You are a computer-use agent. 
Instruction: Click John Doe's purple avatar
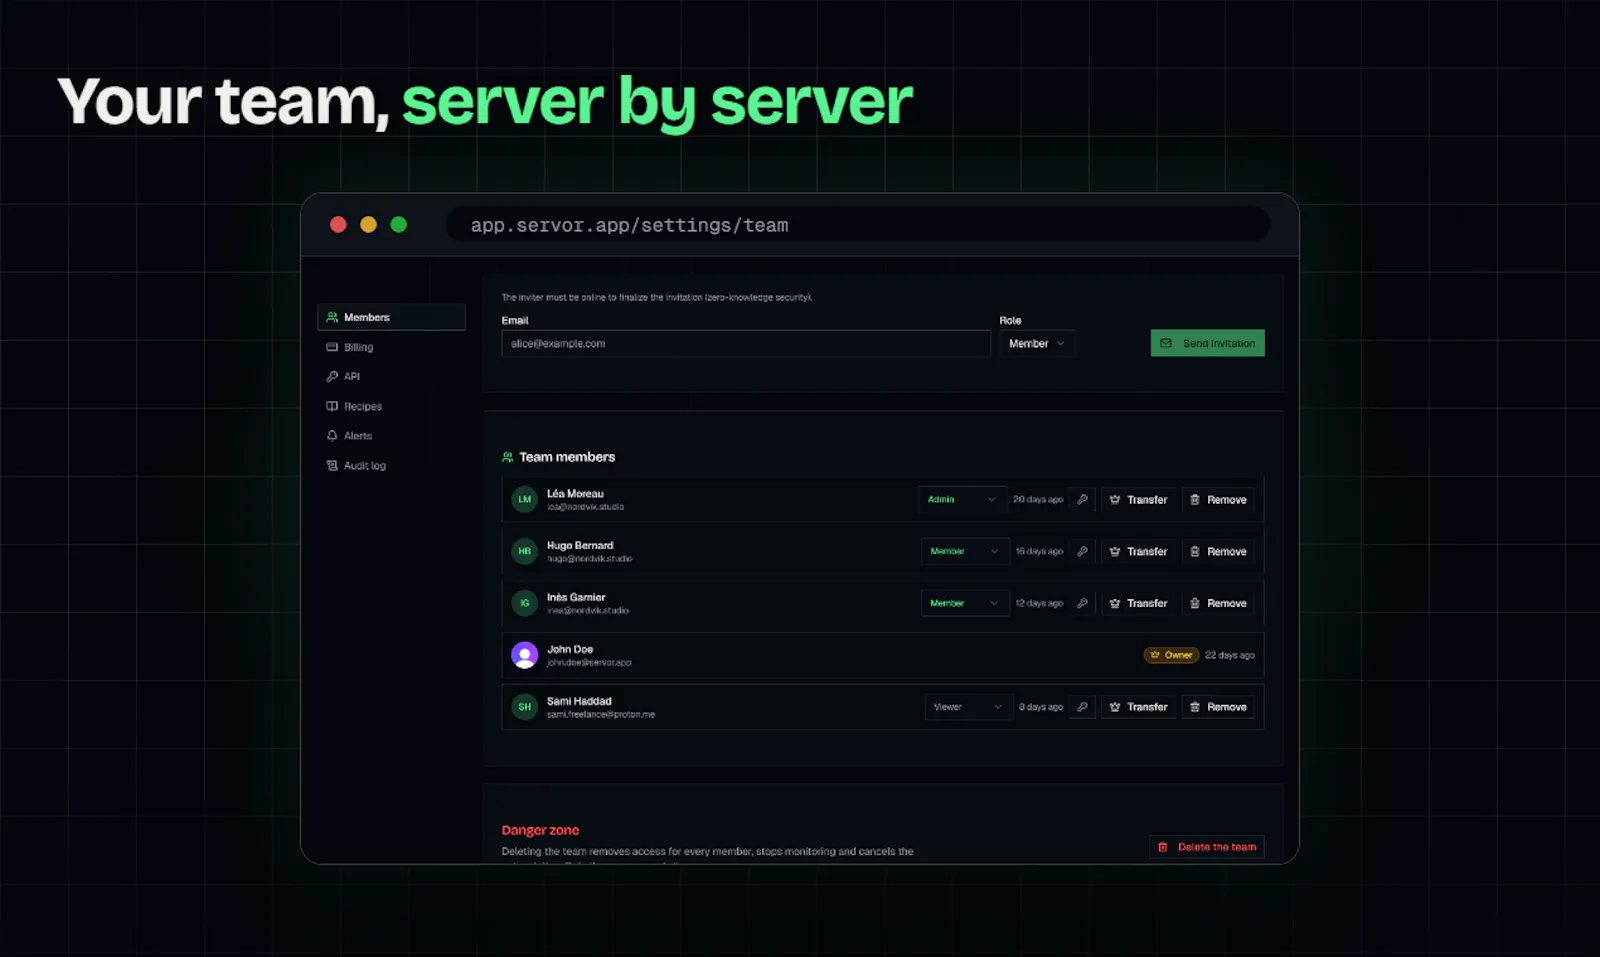[525, 655]
